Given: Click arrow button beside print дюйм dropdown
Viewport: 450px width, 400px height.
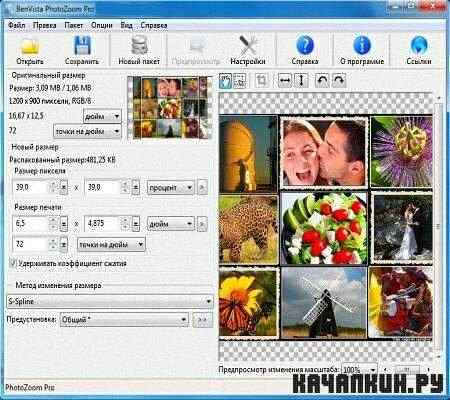Looking at the screenshot, I should point(202,224).
